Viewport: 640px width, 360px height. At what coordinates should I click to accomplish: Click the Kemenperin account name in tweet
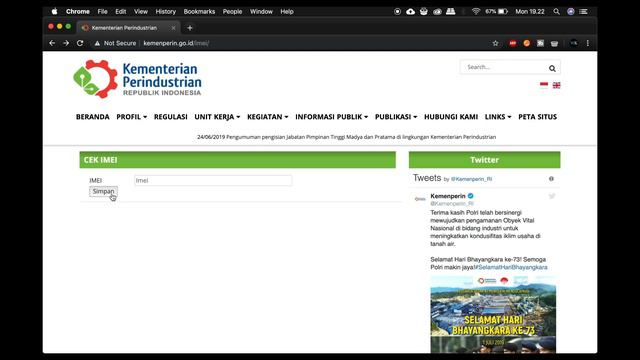(x=448, y=196)
